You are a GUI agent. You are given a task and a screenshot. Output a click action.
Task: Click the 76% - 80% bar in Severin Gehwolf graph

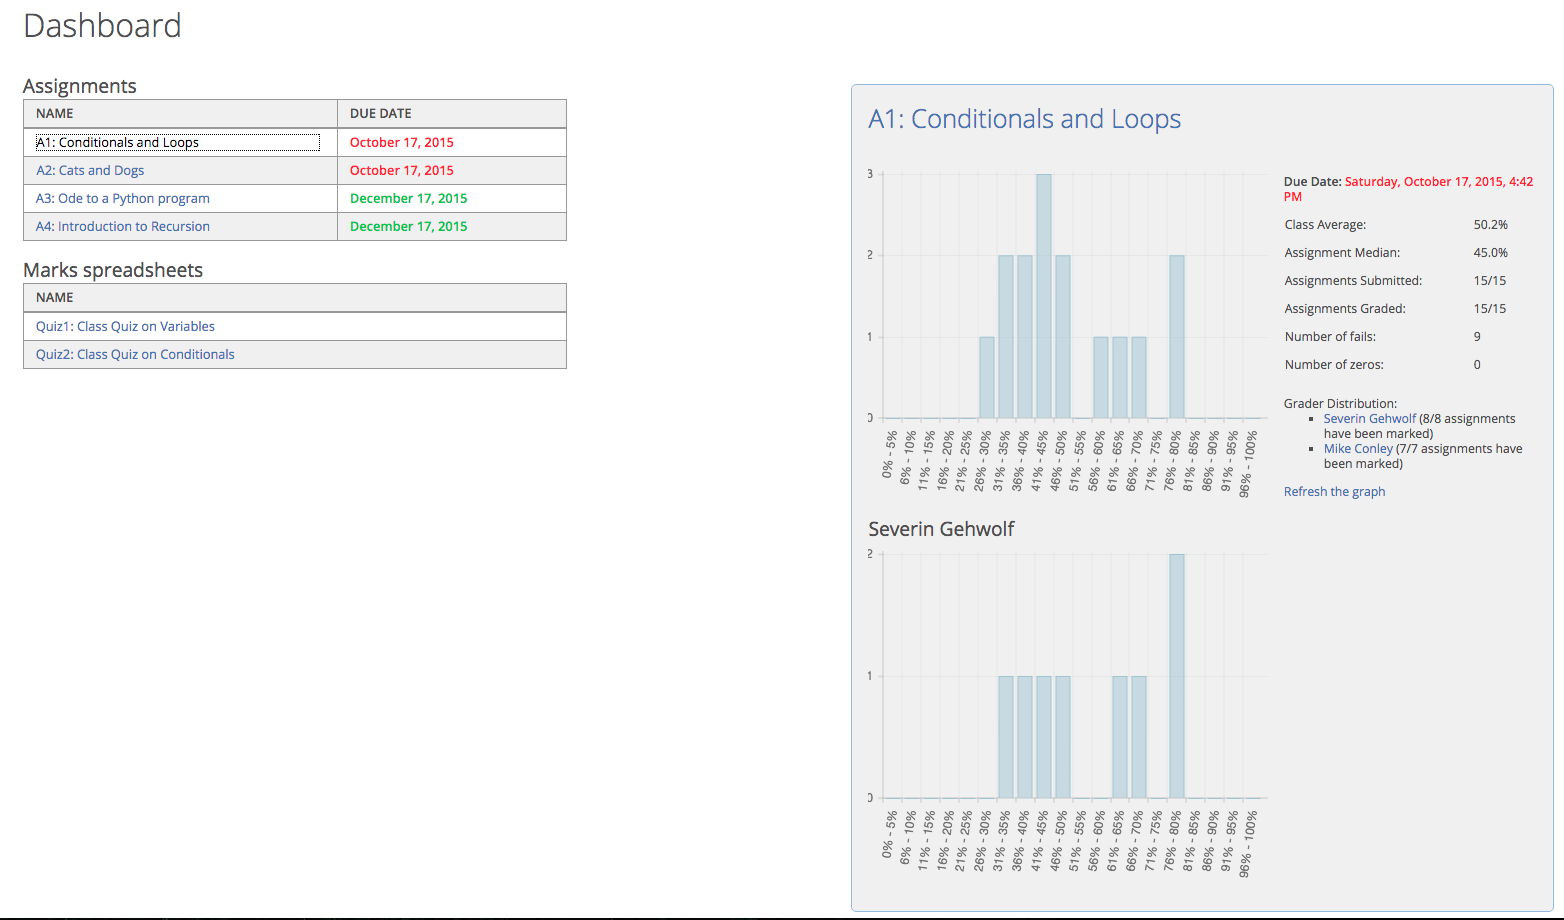click(1177, 676)
